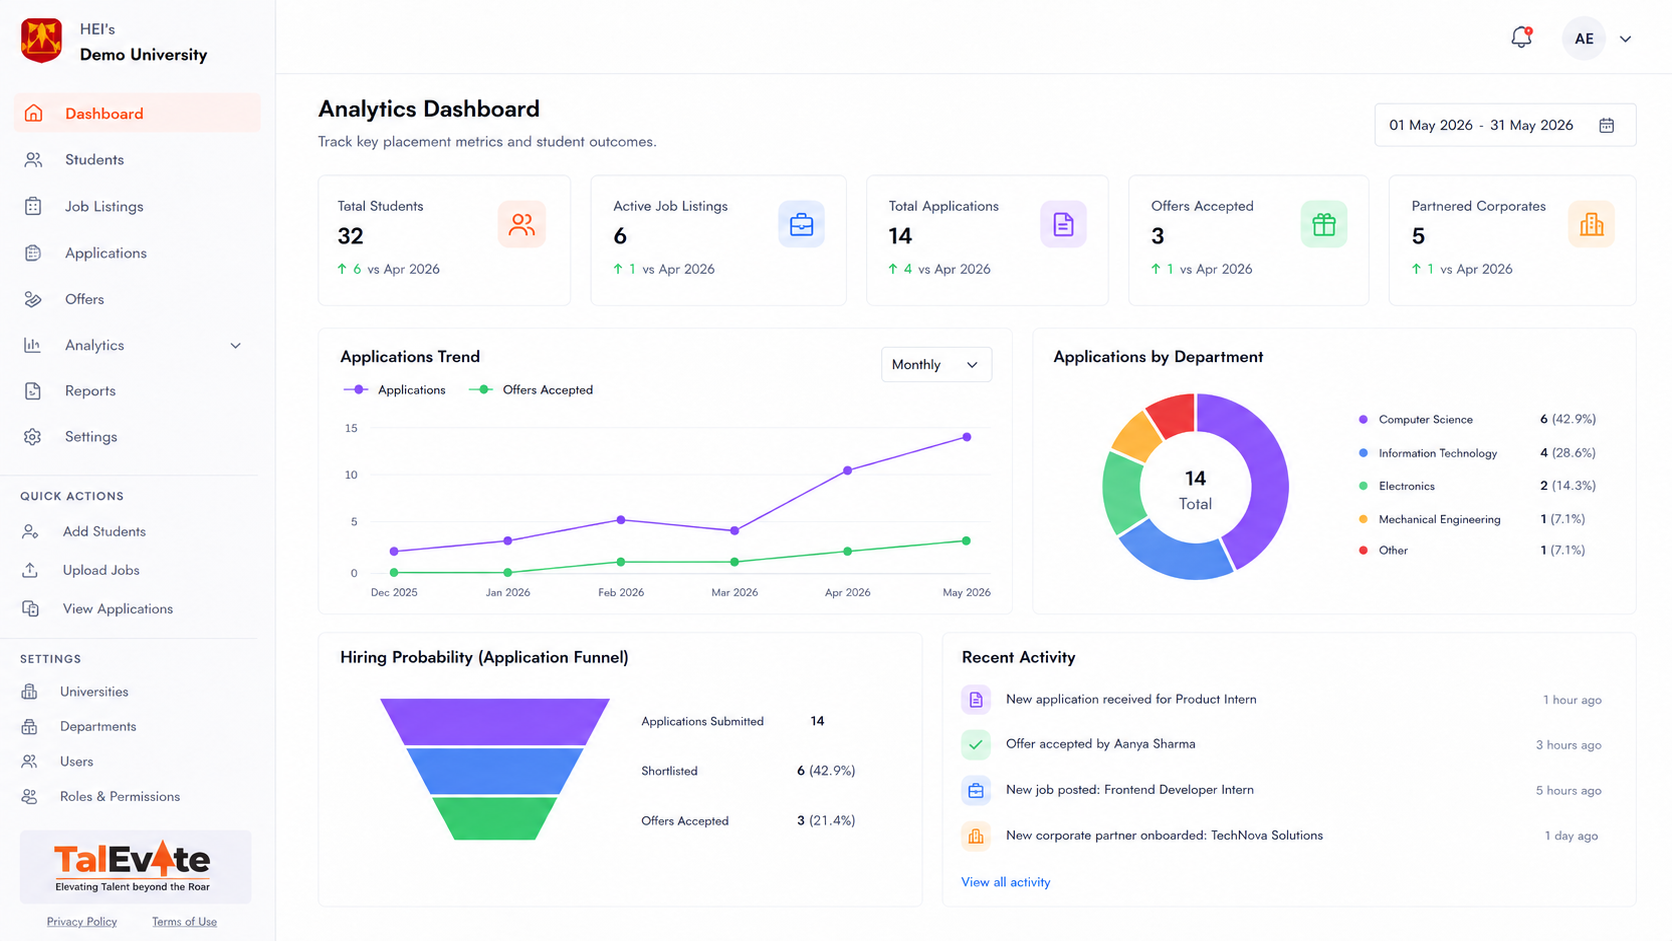The height and width of the screenshot is (941, 1672).
Task: Open Terms of Use link
Action: pyautogui.click(x=184, y=922)
